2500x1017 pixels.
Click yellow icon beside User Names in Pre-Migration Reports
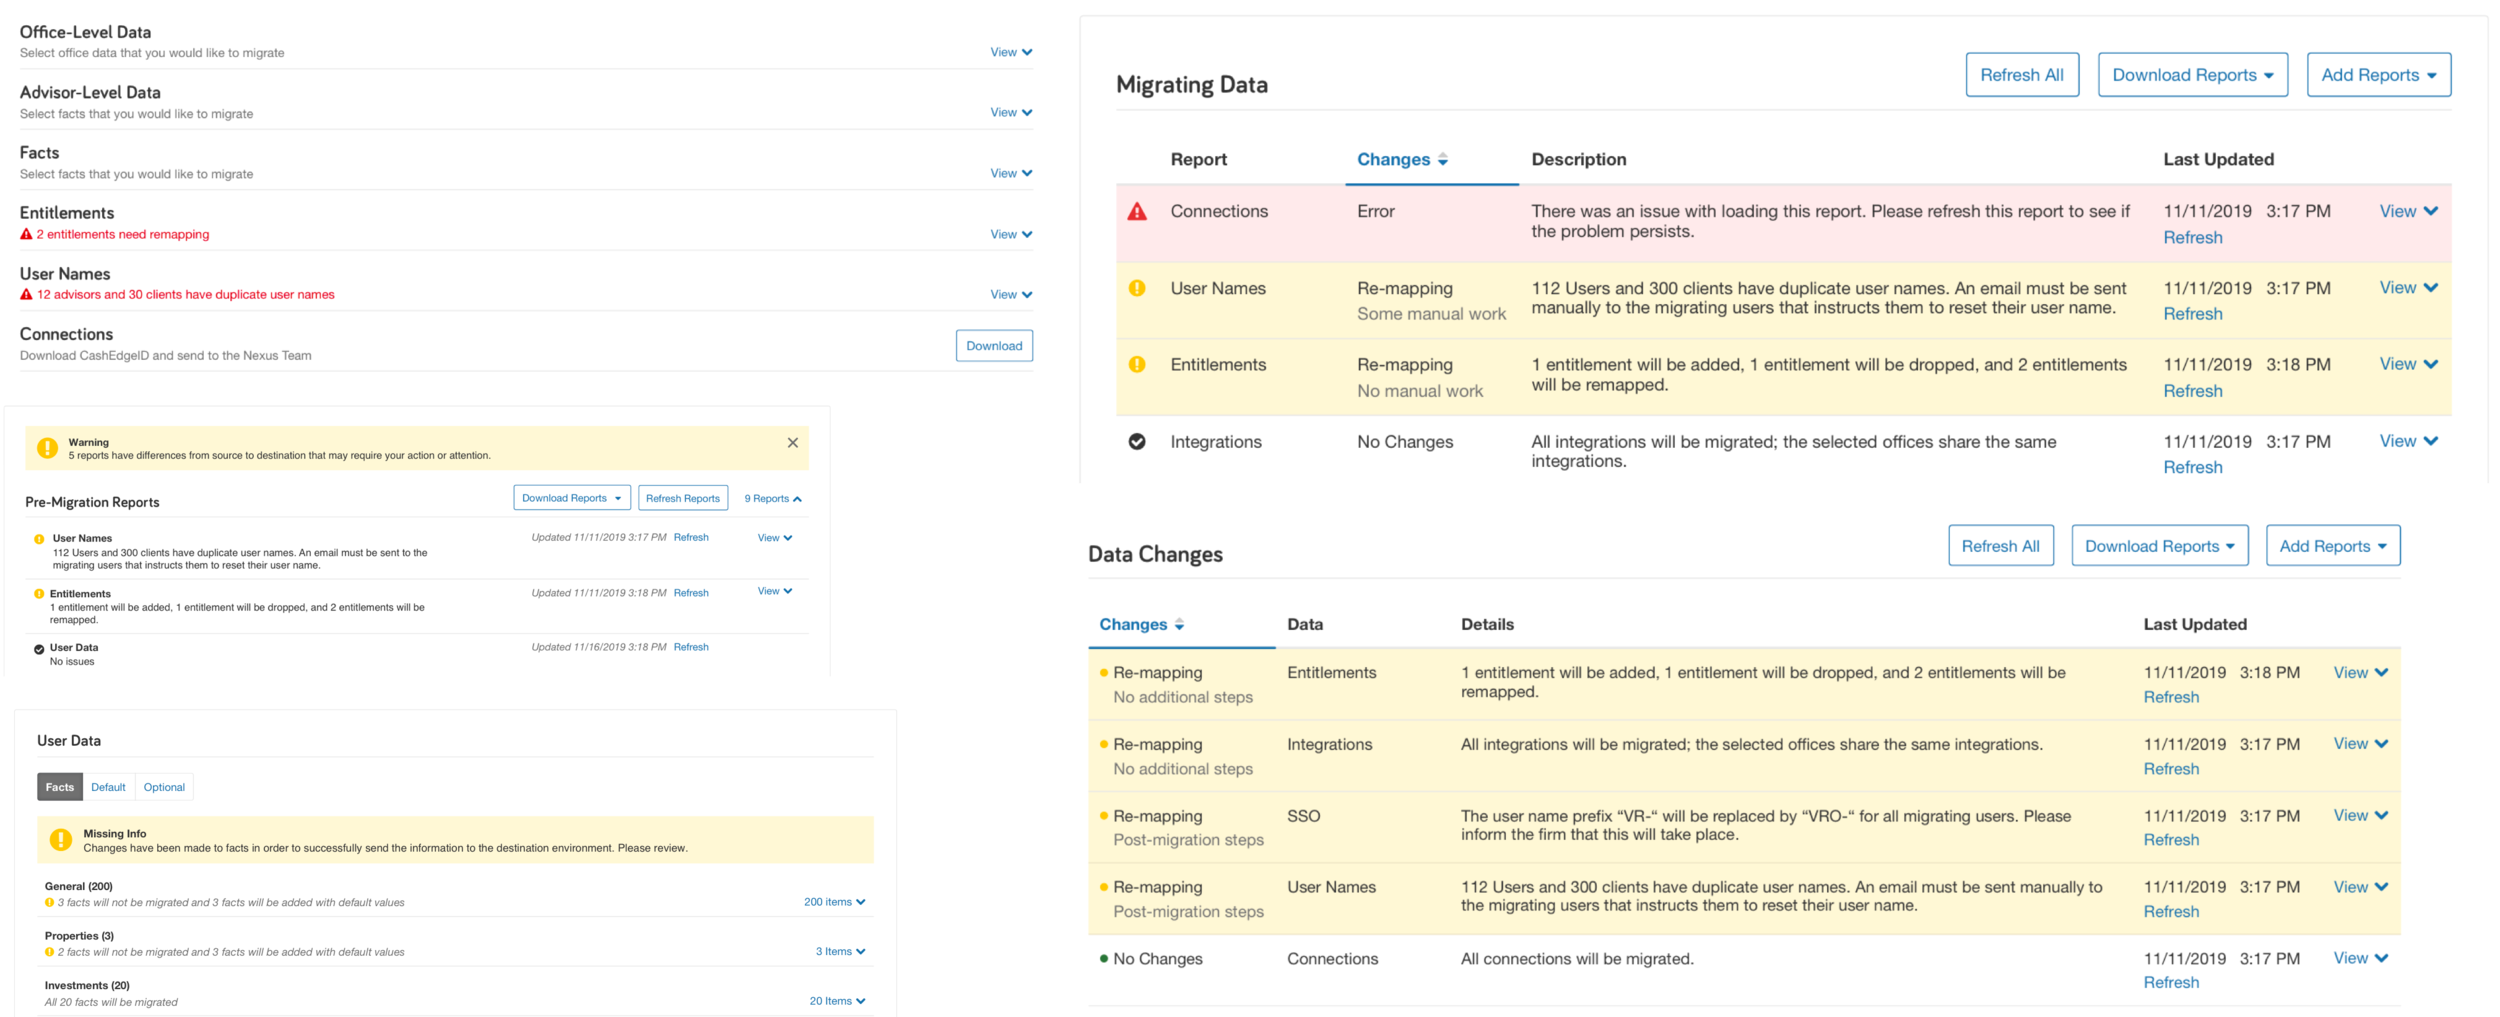tap(39, 539)
